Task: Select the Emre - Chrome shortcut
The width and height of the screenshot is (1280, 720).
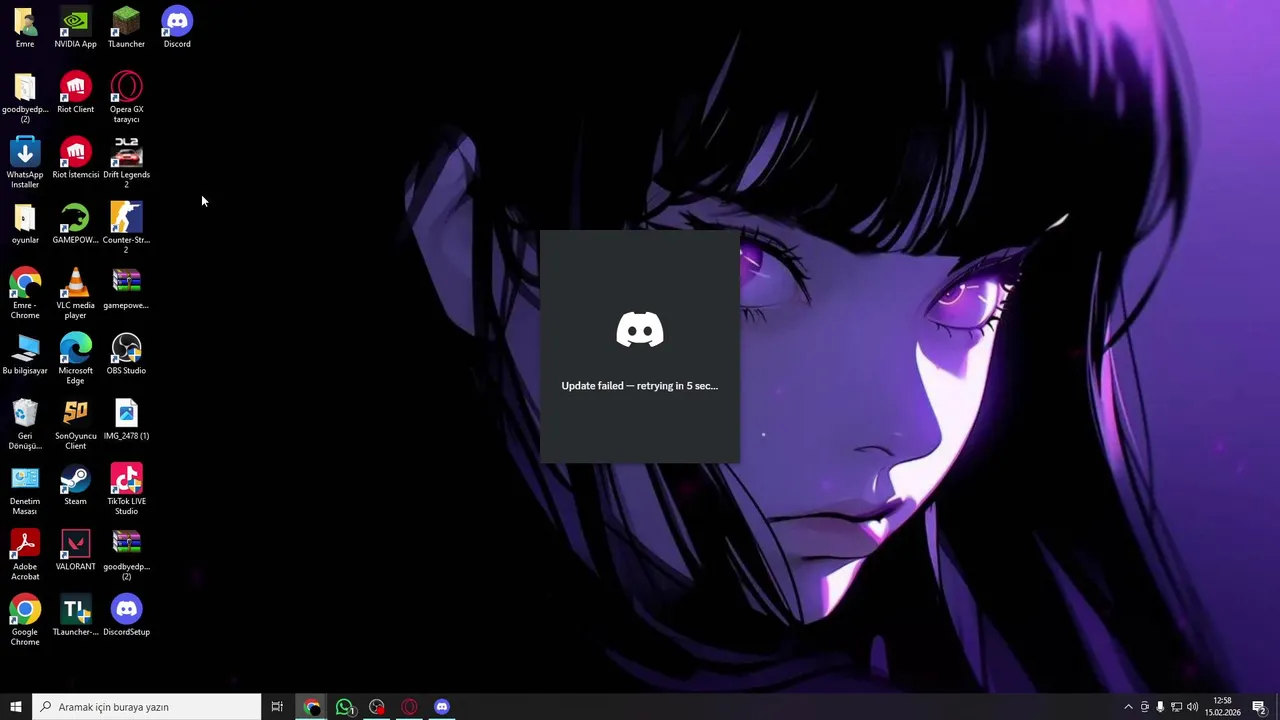Action: [x=25, y=293]
